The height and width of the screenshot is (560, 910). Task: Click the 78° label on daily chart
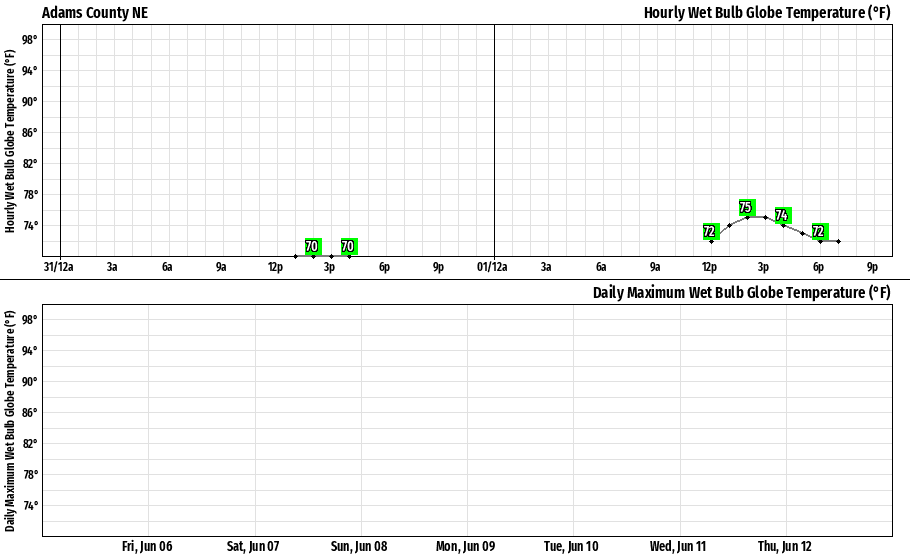[30, 474]
